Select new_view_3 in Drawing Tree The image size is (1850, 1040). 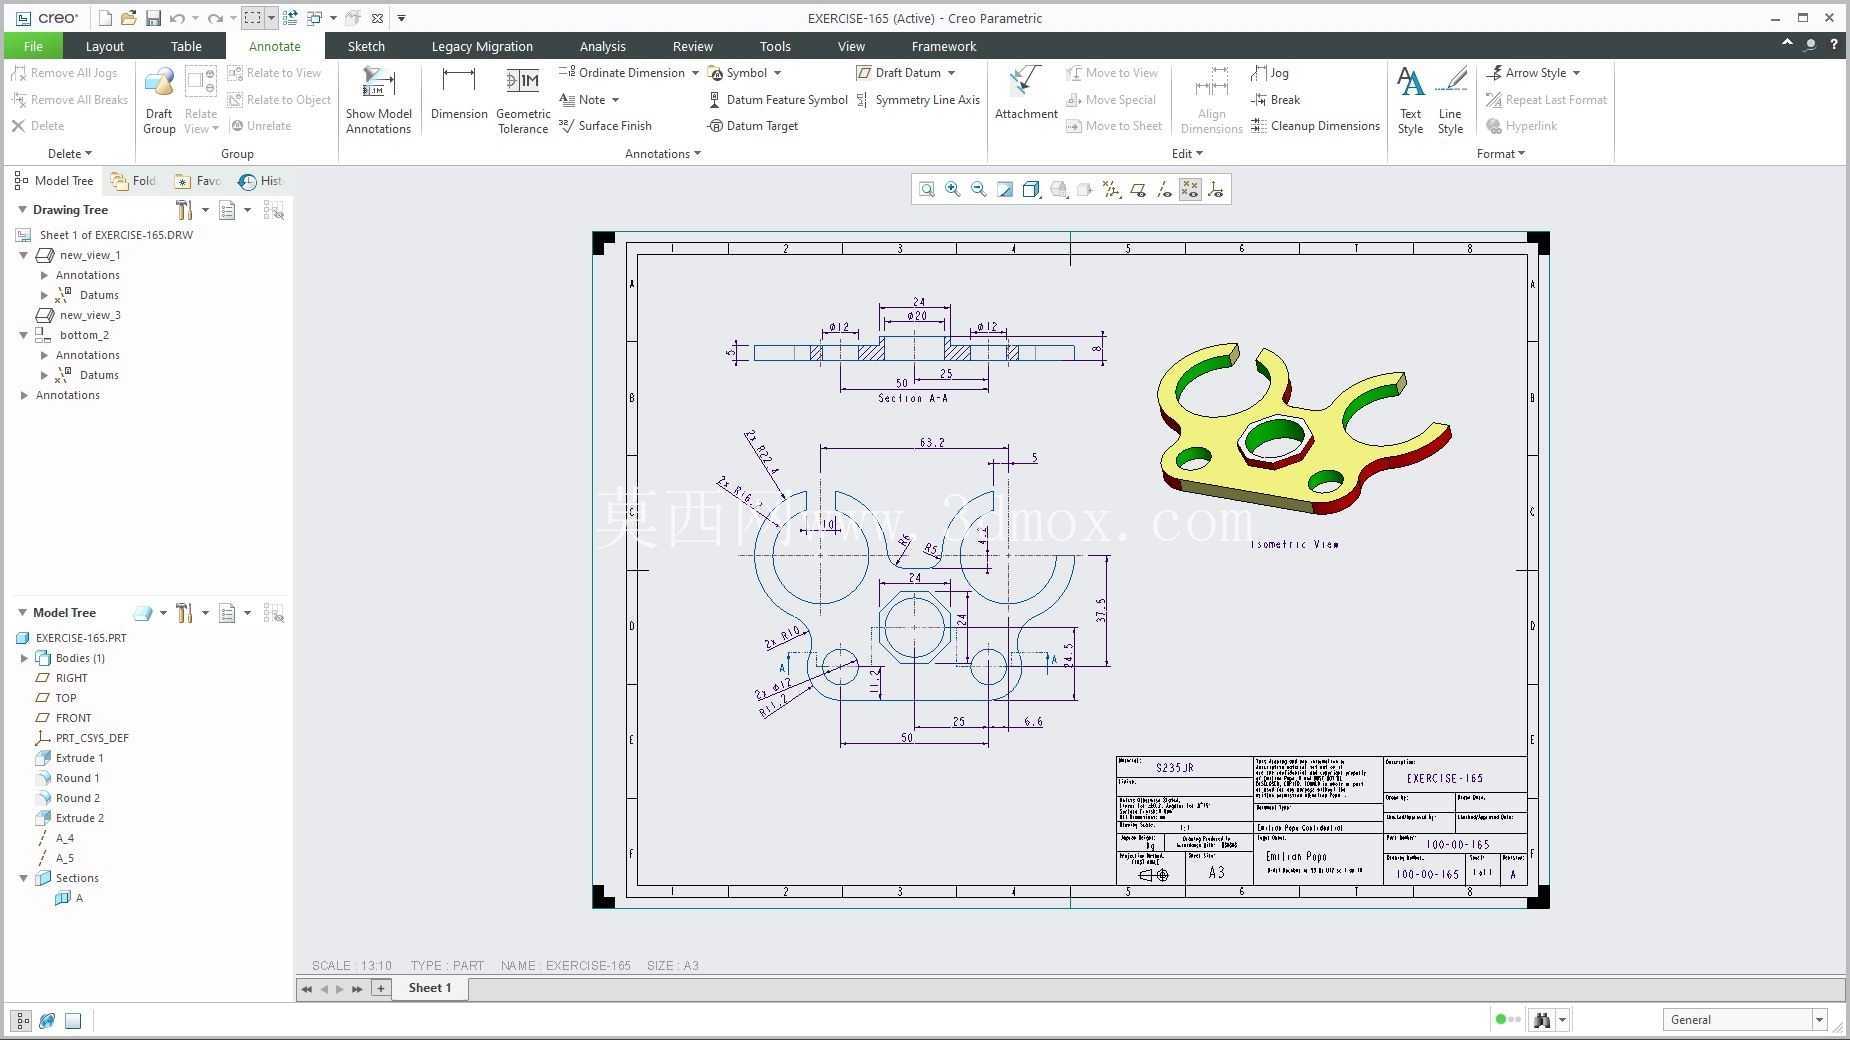point(78,315)
